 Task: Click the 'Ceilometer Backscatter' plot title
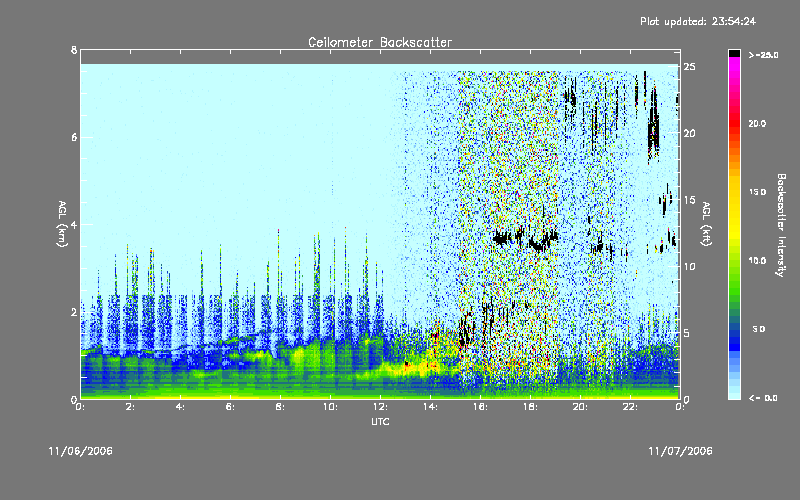click(x=380, y=42)
